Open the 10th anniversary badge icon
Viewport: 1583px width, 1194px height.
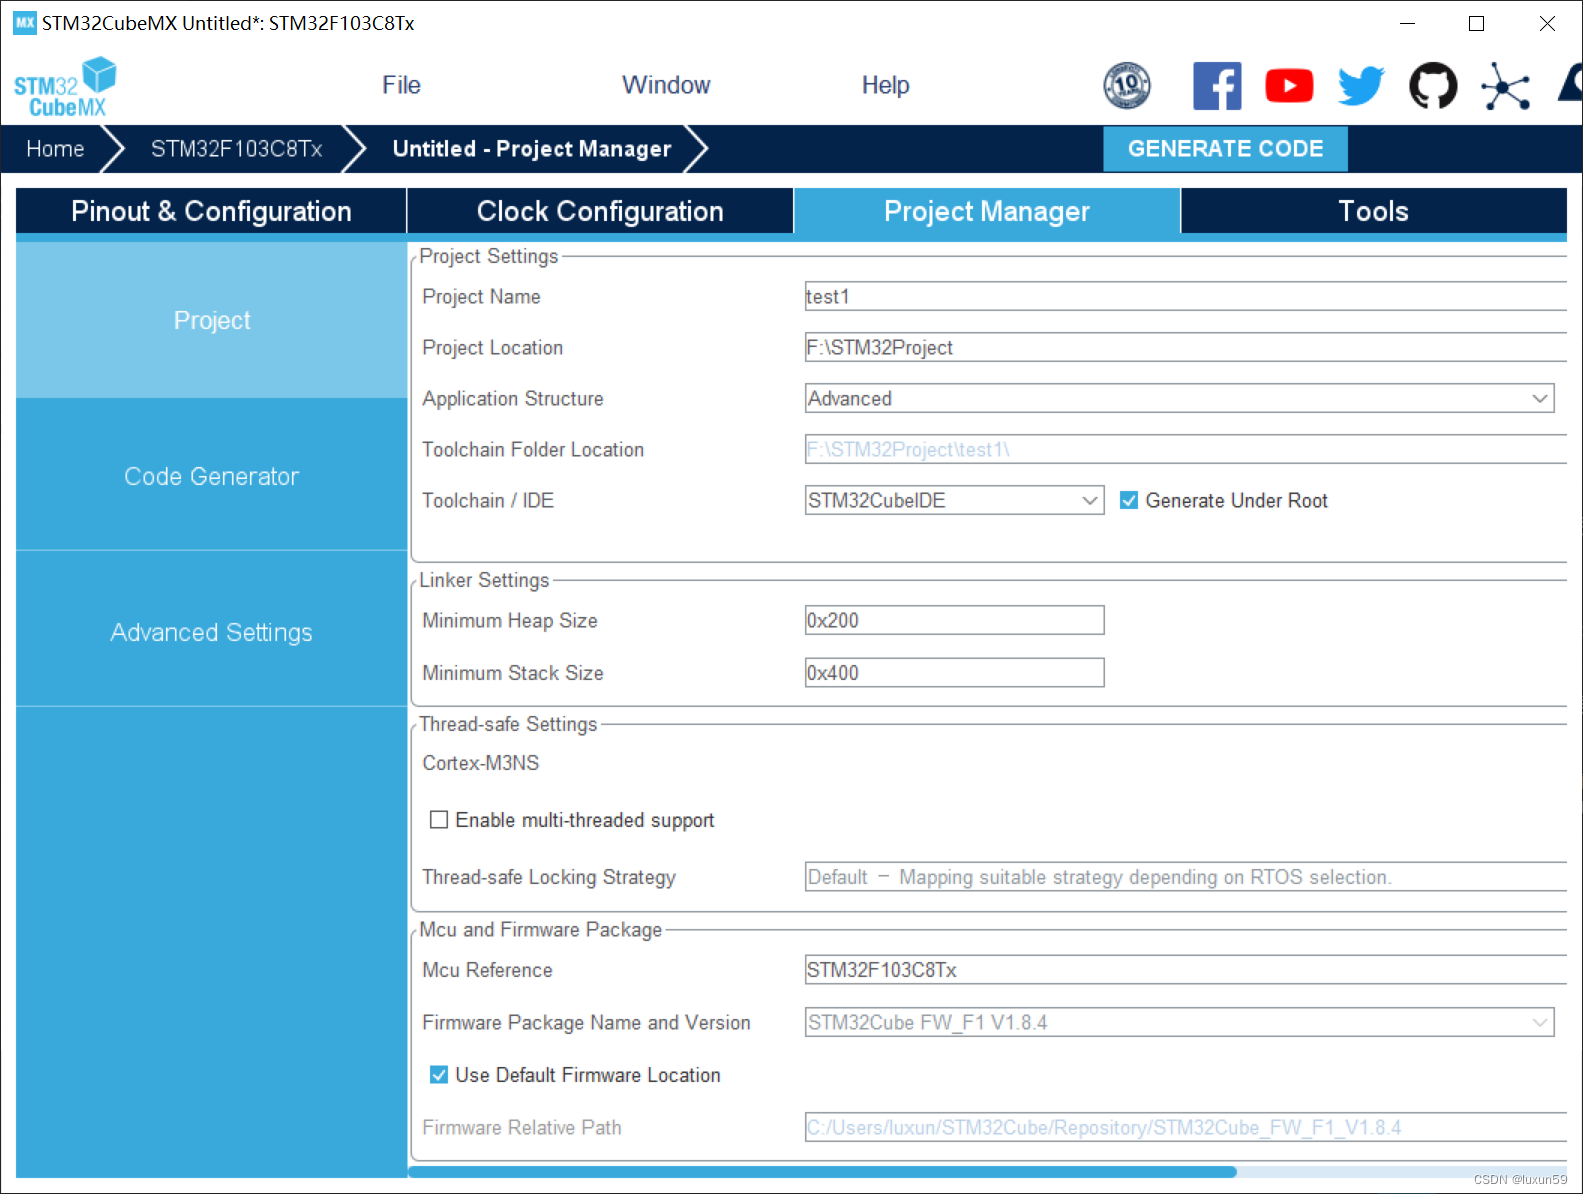coord(1127,86)
